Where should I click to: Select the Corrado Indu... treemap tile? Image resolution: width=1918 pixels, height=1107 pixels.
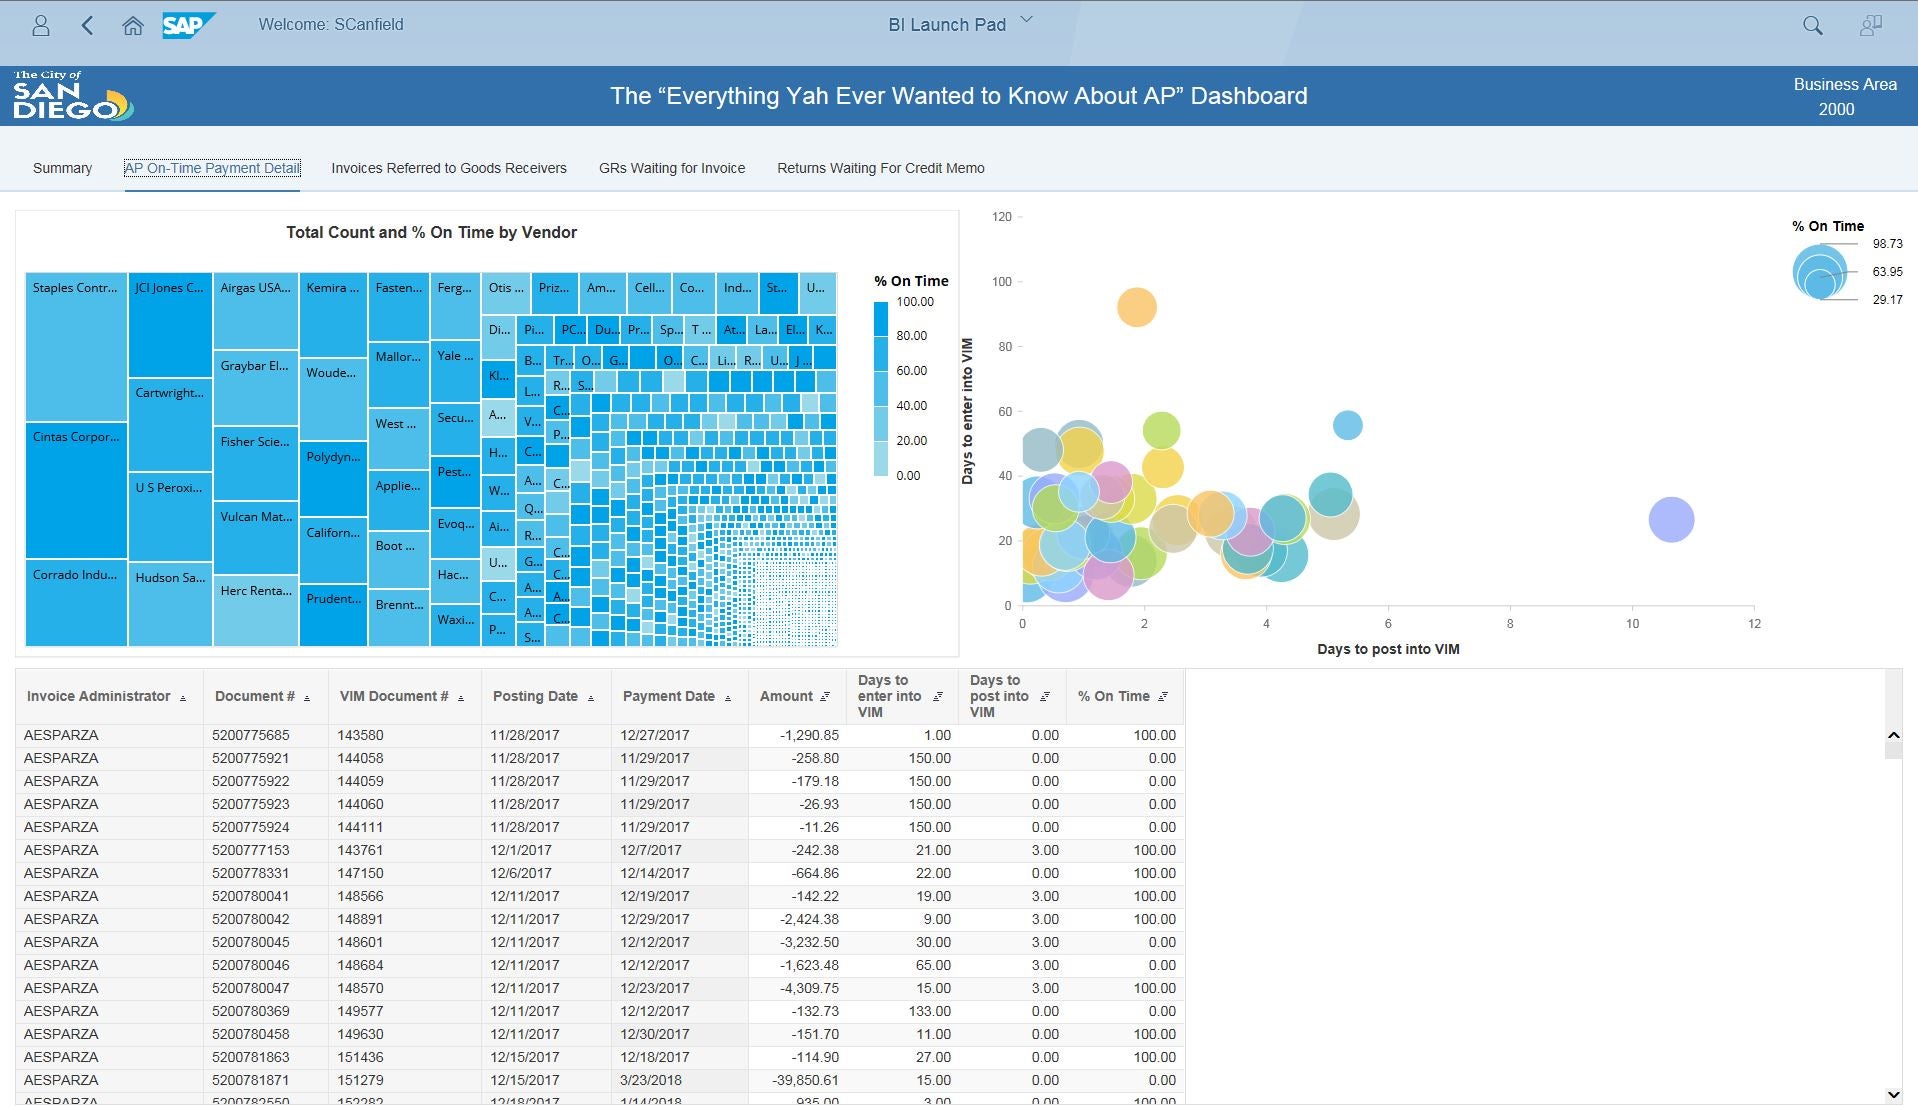click(x=76, y=602)
